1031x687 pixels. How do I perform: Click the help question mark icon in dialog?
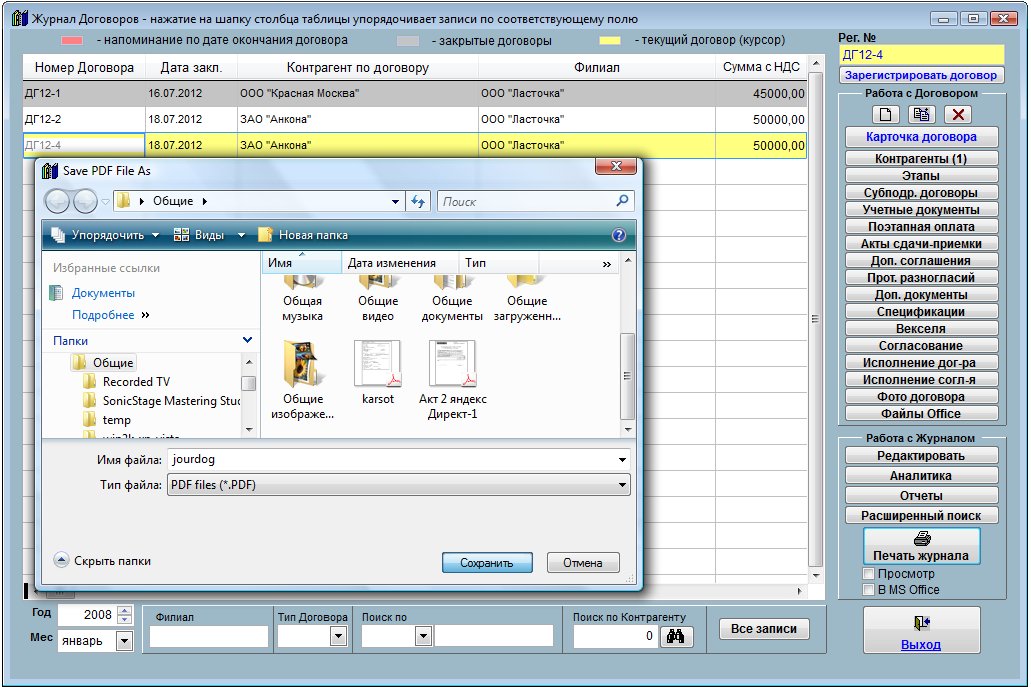click(x=618, y=236)
